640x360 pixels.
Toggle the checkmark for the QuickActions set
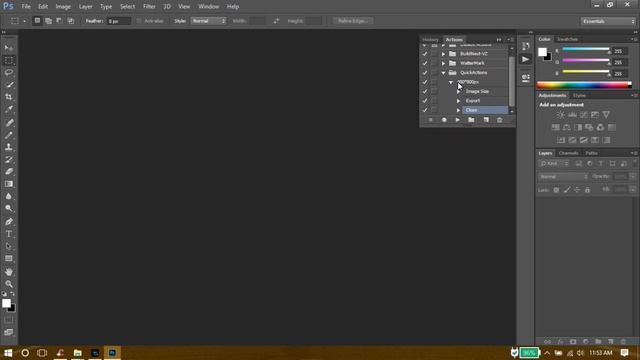click(425, 73)
